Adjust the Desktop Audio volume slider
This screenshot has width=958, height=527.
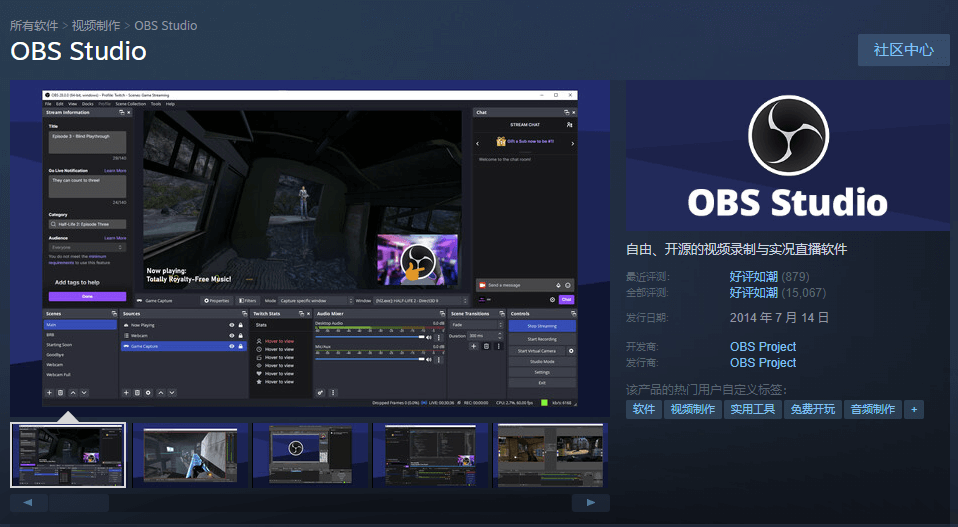point(370,337)
